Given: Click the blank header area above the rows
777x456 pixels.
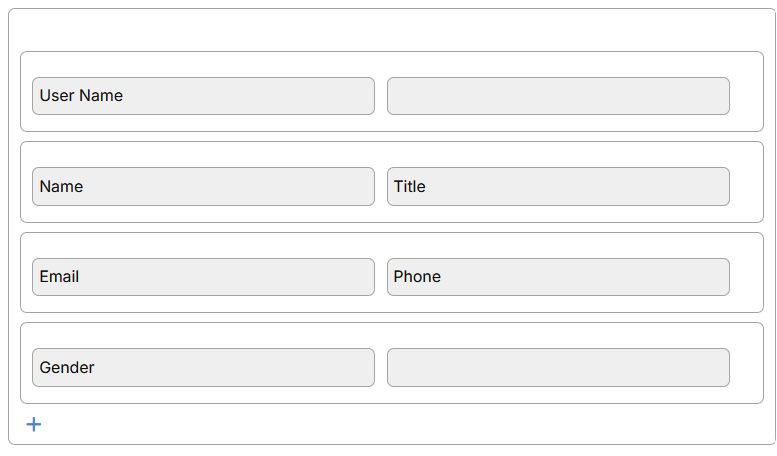Looking at the screenshot, I should 390,30.
